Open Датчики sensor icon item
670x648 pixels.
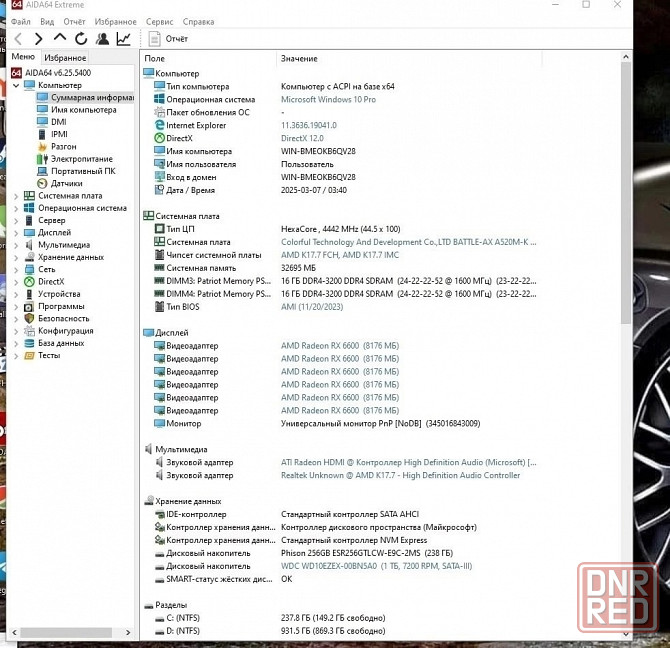[42, 184]
